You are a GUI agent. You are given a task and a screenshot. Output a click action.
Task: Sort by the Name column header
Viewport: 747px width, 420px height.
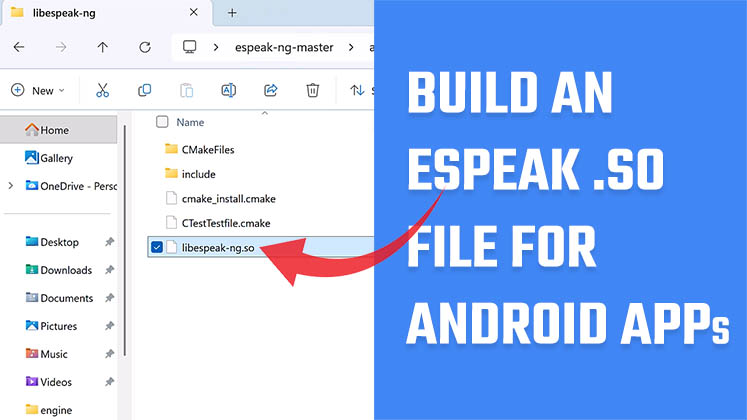pyautogui.click(x=190, y=122)
